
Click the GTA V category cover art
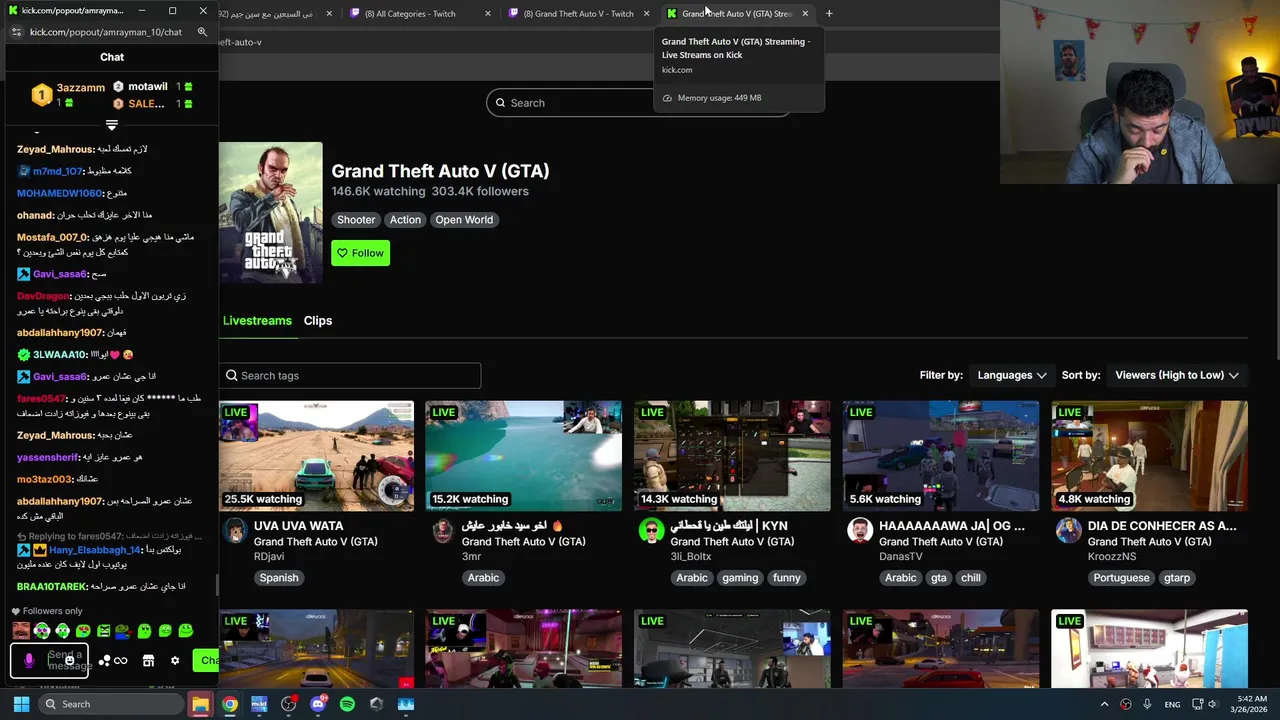point(271,213)
